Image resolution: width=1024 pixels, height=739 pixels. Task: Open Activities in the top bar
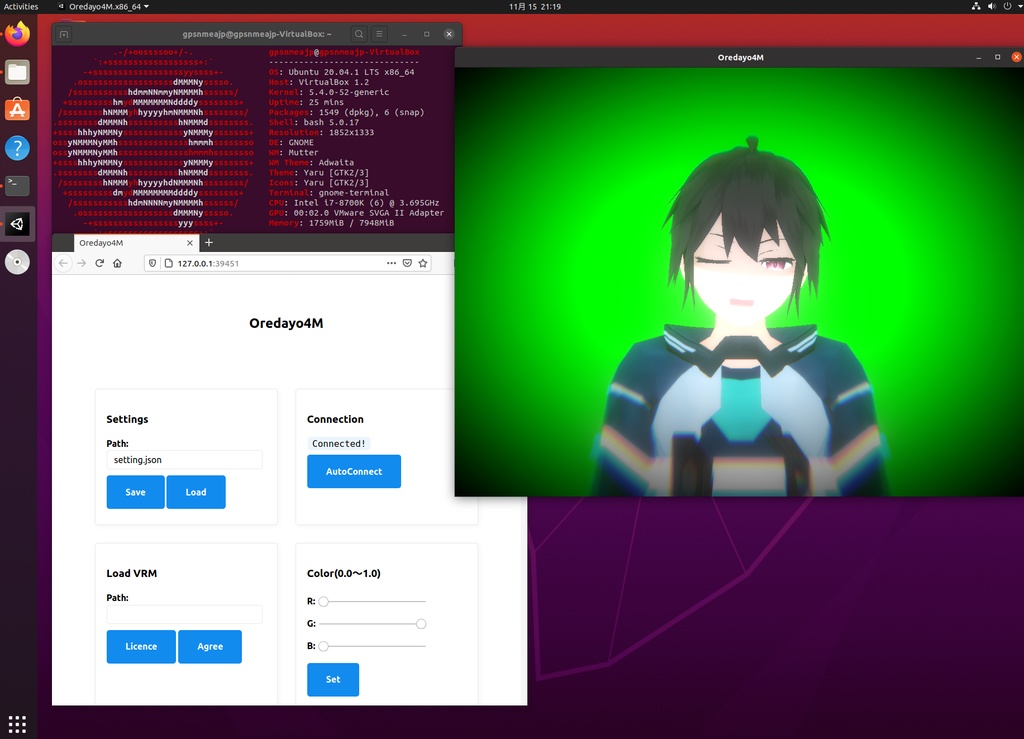[x=20, y=5]
